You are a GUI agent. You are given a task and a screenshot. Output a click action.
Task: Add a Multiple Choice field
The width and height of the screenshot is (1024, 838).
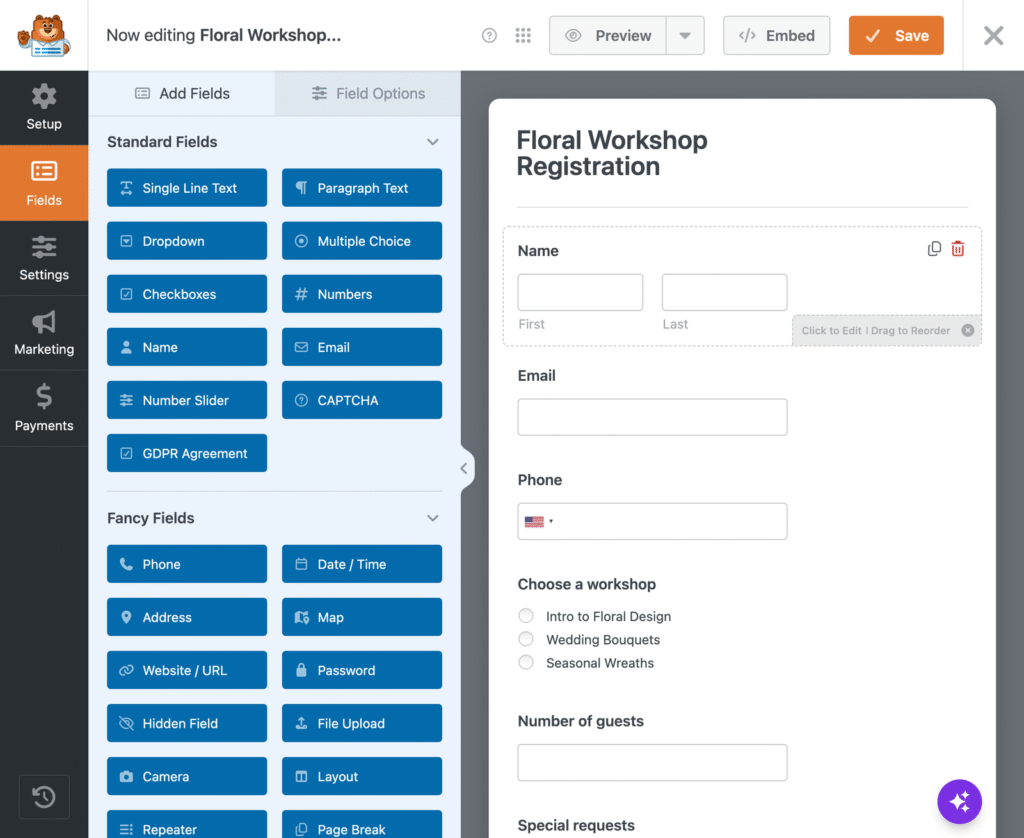coord(362,241)
